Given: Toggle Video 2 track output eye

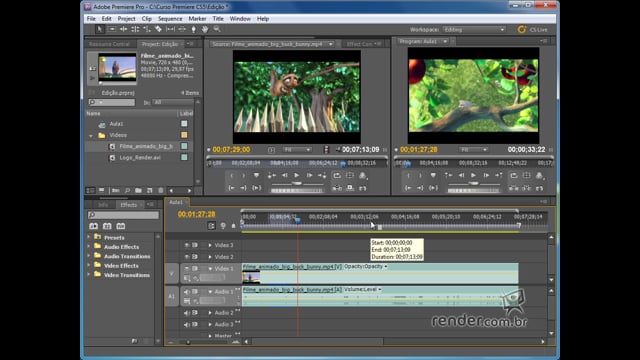Looking at the screenshot, I should tap(187, 257).
